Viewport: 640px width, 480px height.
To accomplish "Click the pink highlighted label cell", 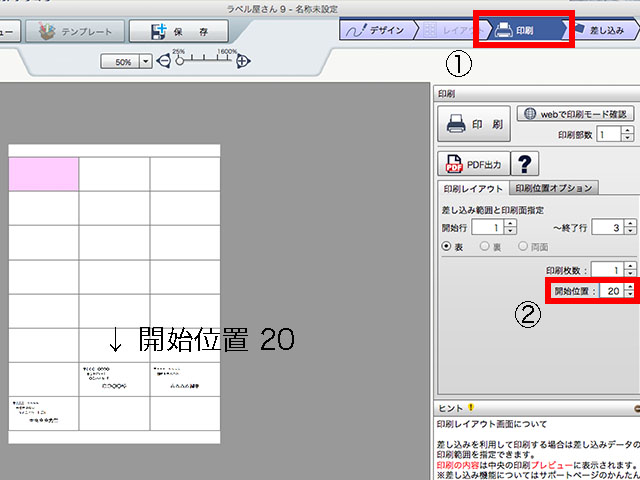I will 43,174.
